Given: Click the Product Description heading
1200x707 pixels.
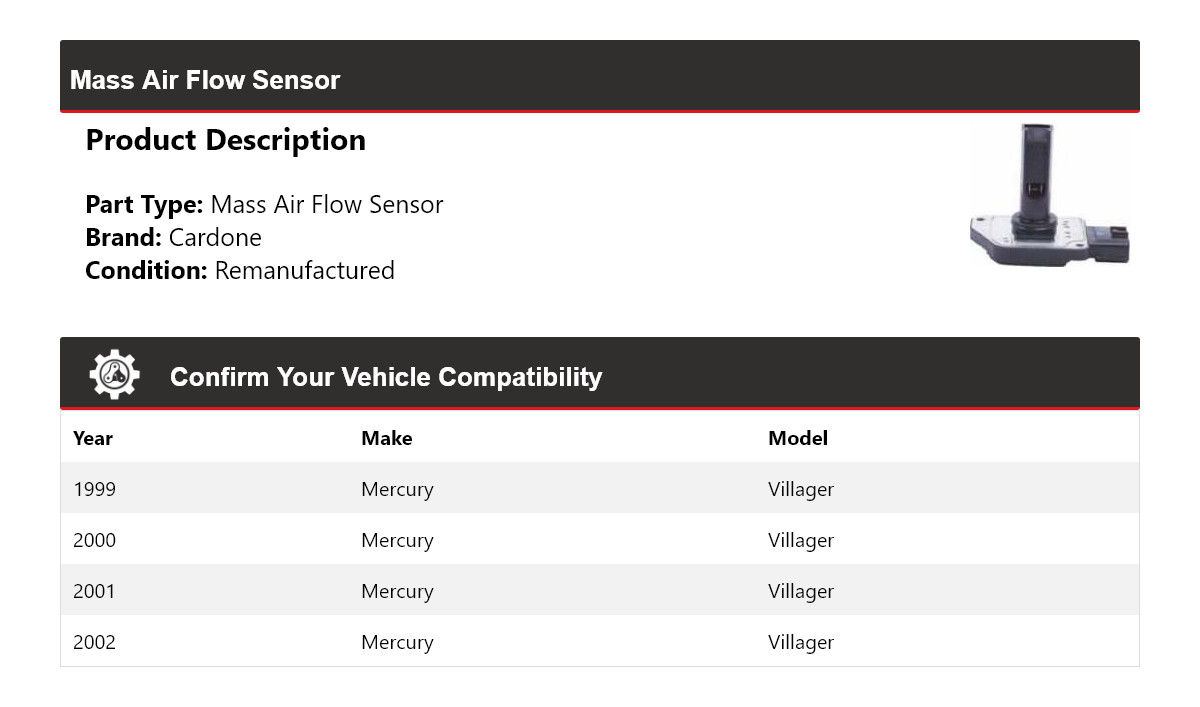Looking at the screenshot, I should pos(225,140).
